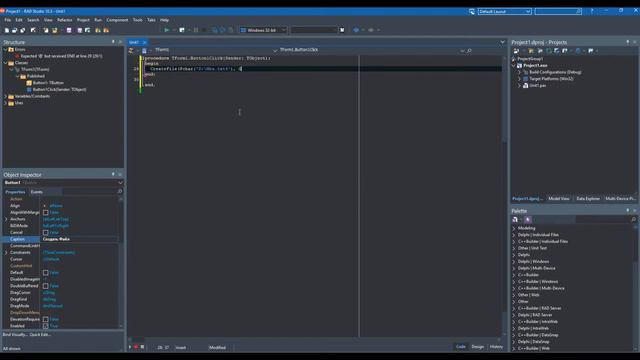Click the search icon in the Object Inspector
Image resolution: width=640 pixels, height=360 pixels.
click(x=120, y=191)
